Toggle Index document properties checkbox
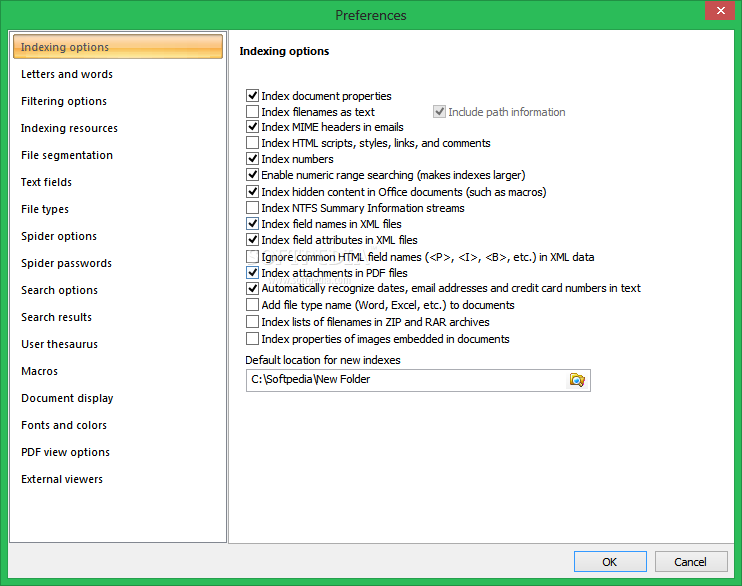This screenshot has width=742, height=586. coord(253,96)
